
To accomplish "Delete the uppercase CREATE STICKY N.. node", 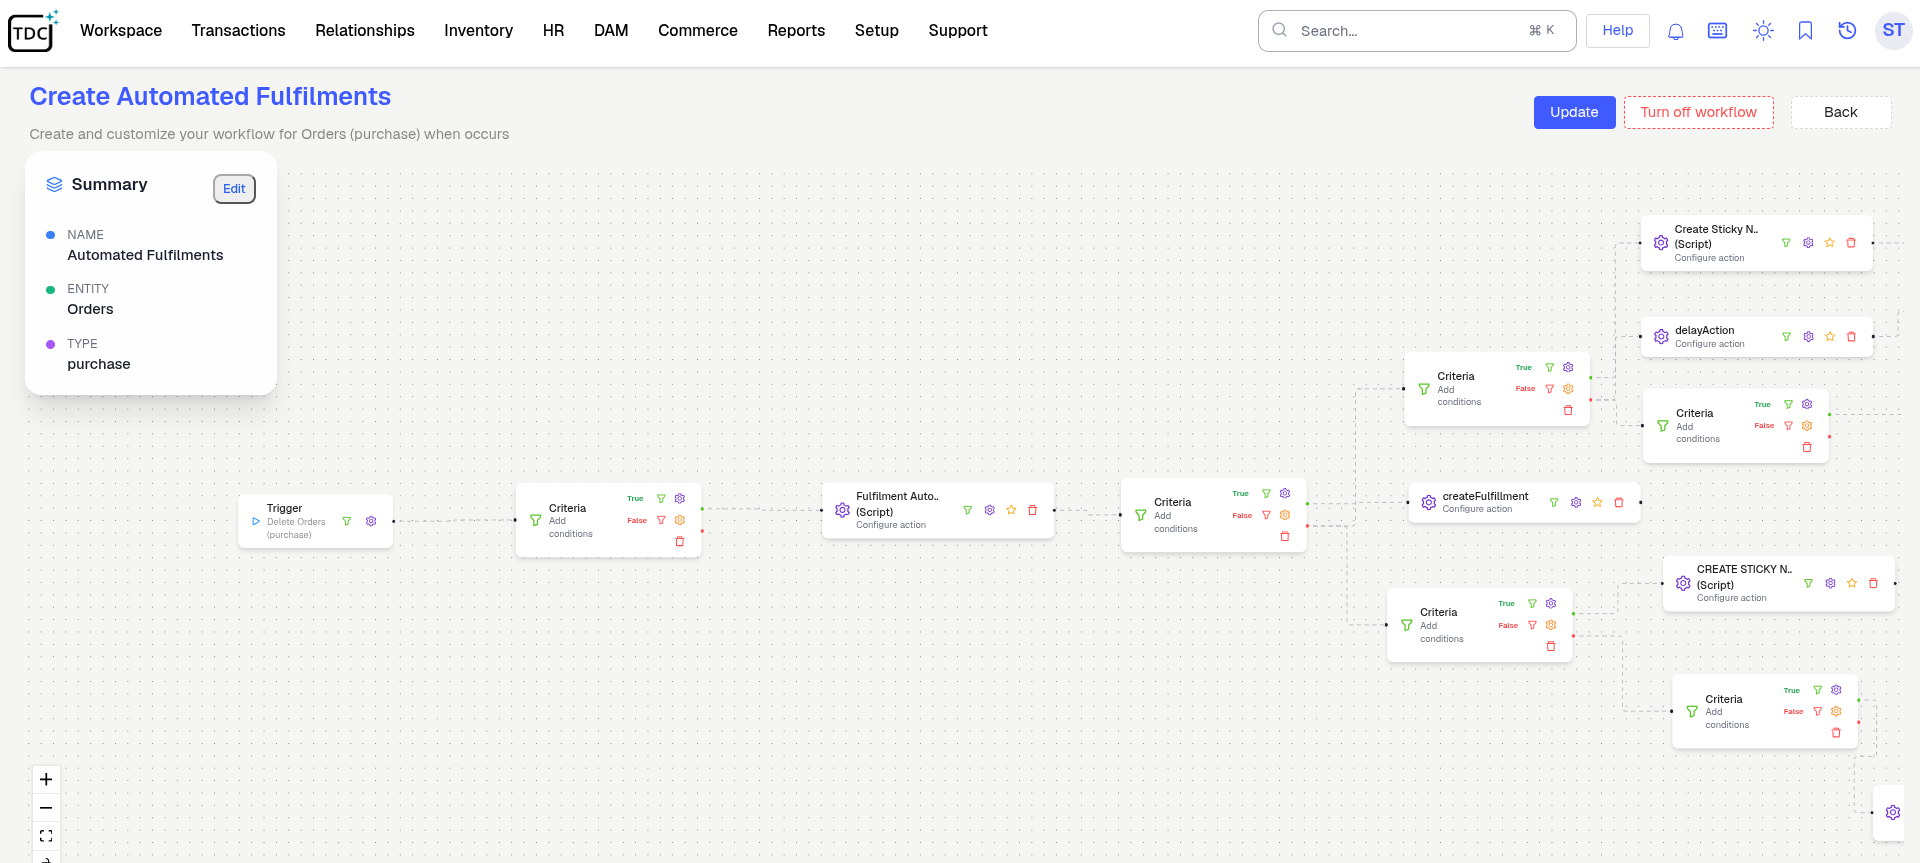I will [x=1874, y=583].
